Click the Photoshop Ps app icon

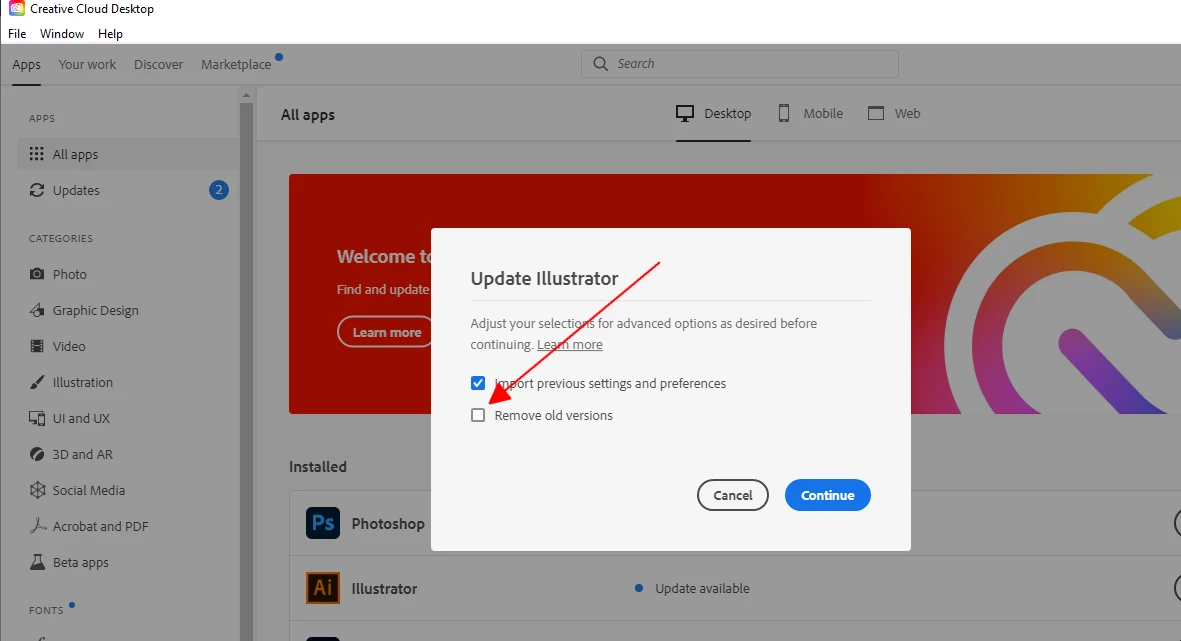(322, 523)
